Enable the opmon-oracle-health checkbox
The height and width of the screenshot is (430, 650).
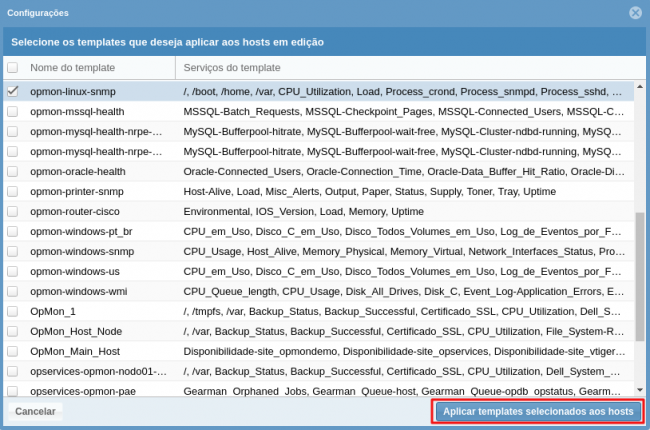tap(13, 171)
